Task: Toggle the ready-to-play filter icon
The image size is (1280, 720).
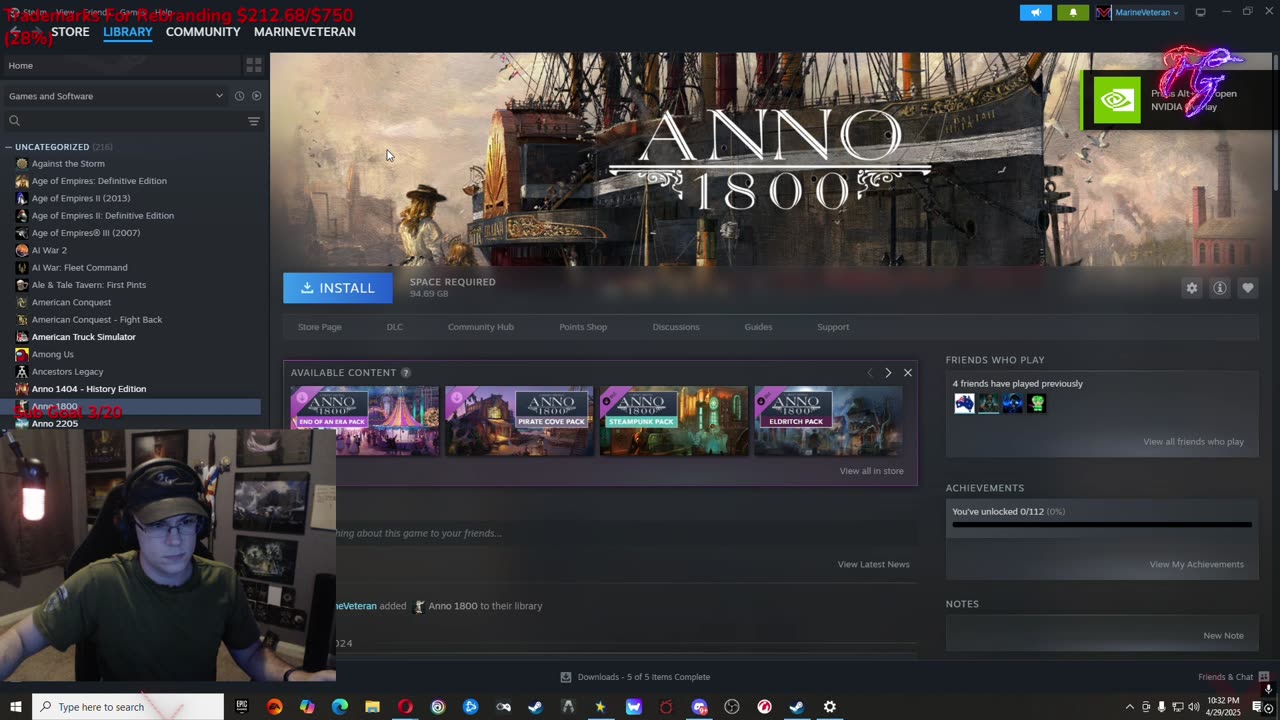Action: [x=256, y=96]
